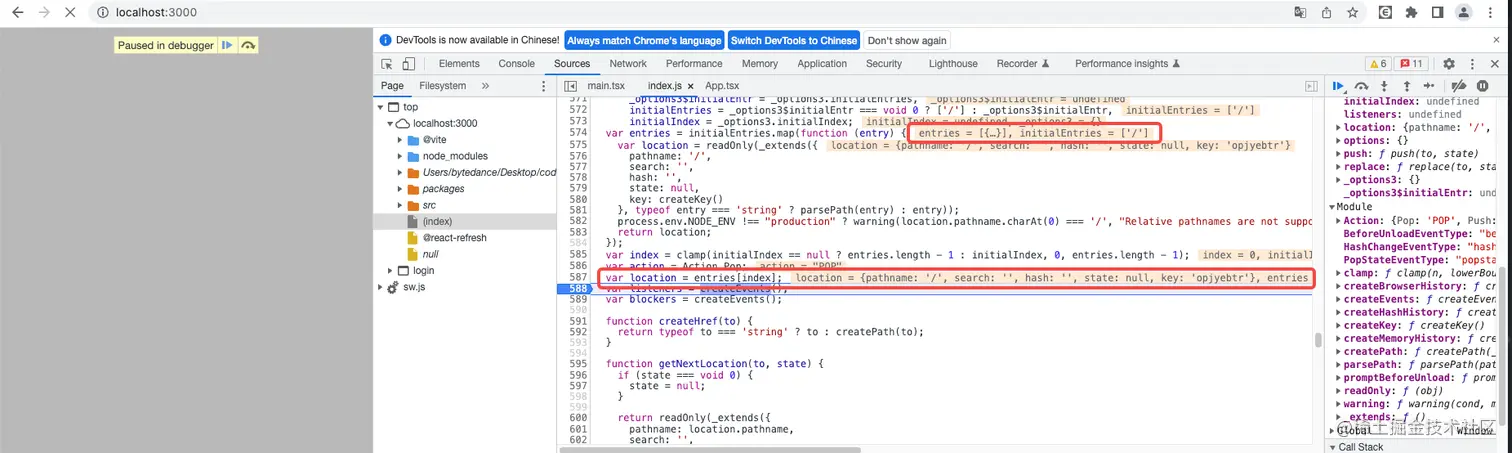Select the (index) file in tree
This screenshot has height=453, width=1512.
tap(465, 222)
